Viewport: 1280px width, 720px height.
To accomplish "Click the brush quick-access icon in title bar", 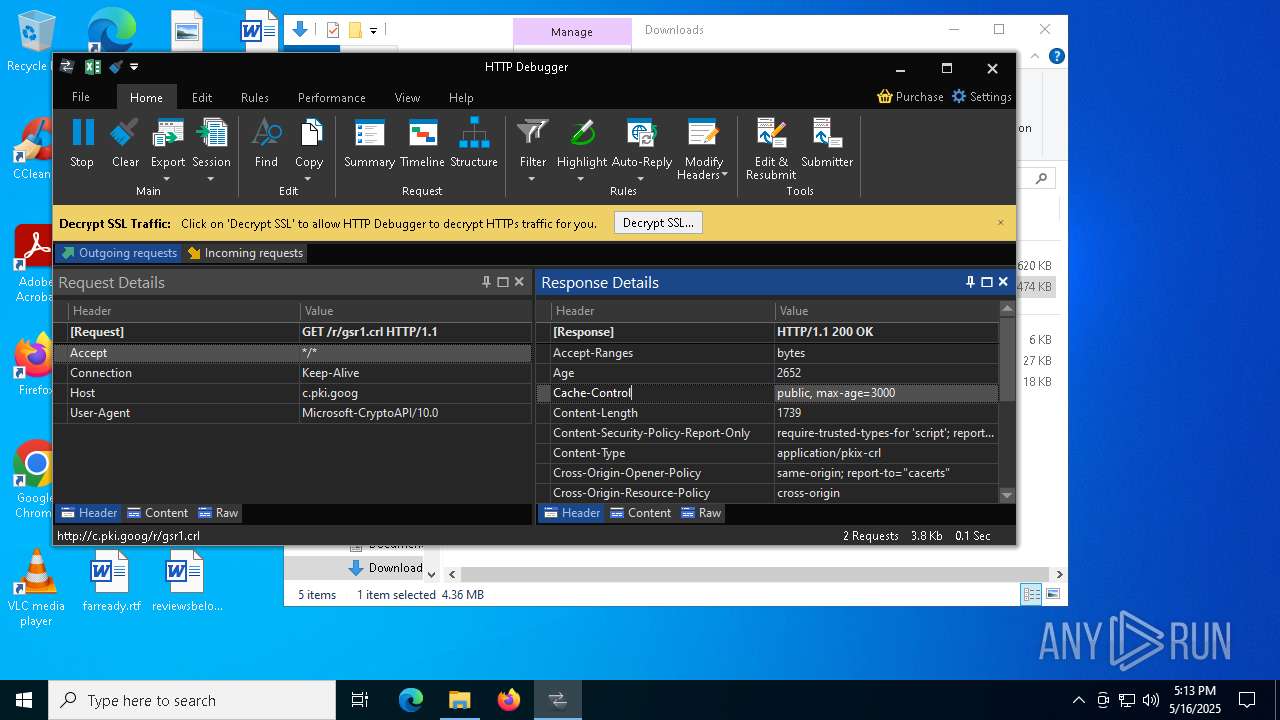I will 115,67.
